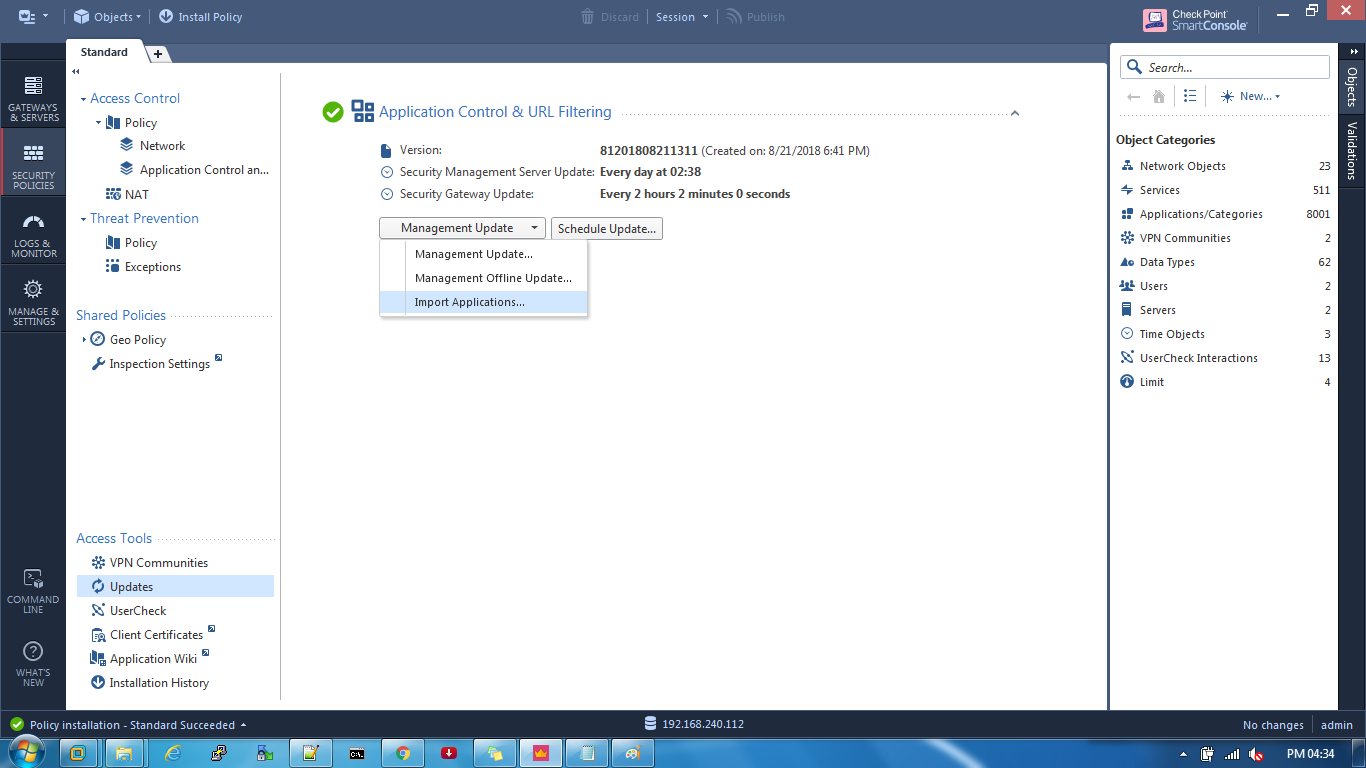Open Threat Prevention Exceptions
Image resolution: width=1366 pixels, height=768 pixels.
[143, 267]
